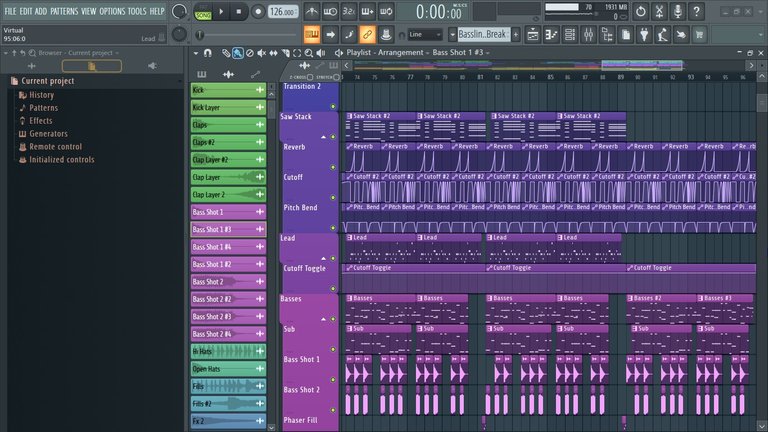The height and width of the screenshot is (432, 768).
Task: Click the audio editor scissors icon
Action: [659, 11]
